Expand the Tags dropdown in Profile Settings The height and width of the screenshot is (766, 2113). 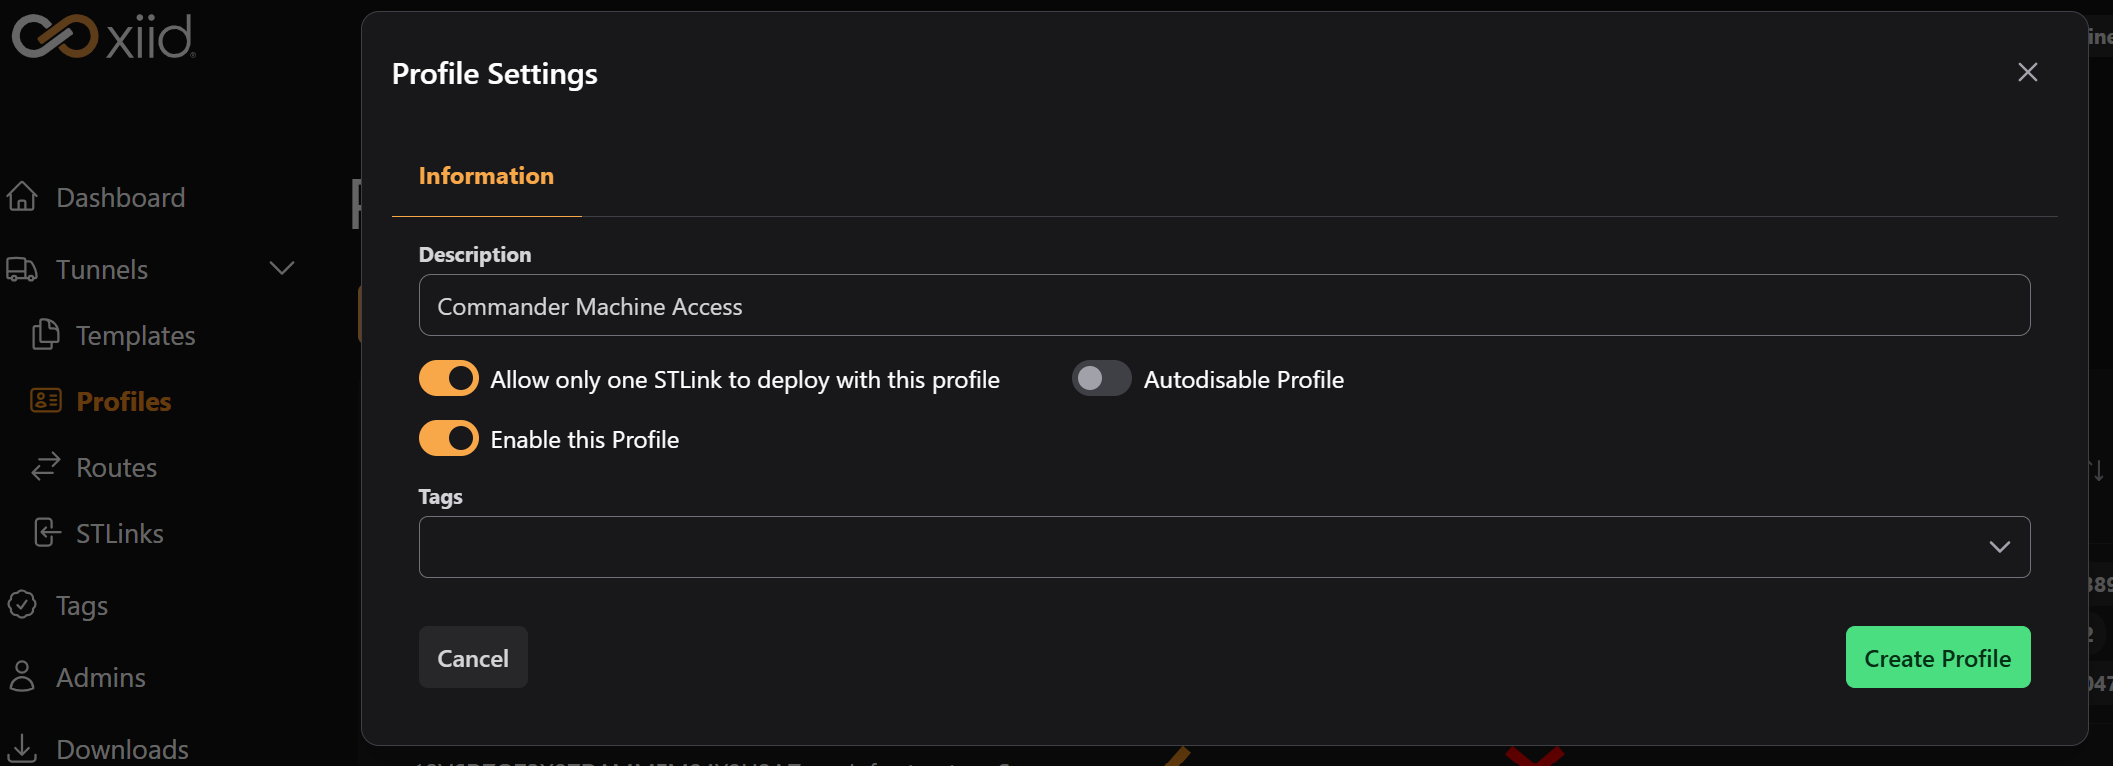tap(2000, 546)
